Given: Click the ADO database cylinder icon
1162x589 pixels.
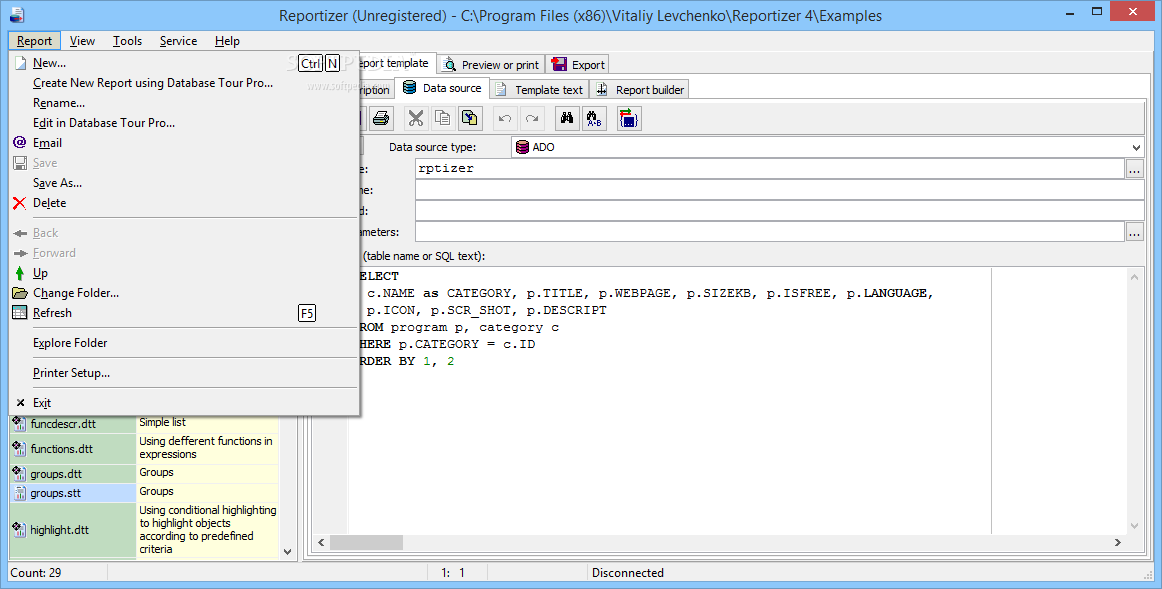Looking at the screenshot, I should click(x=522, y=147).
